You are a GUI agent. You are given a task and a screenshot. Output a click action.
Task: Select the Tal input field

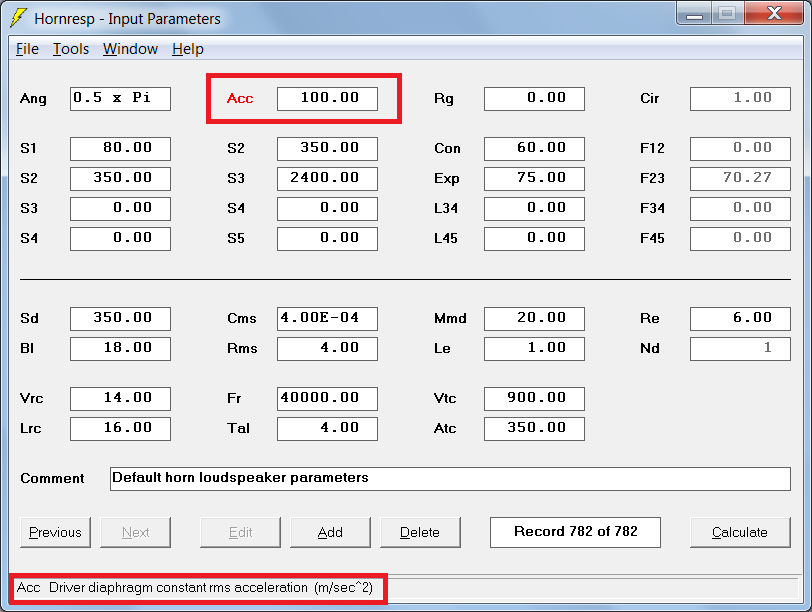[x=327, y=429]
